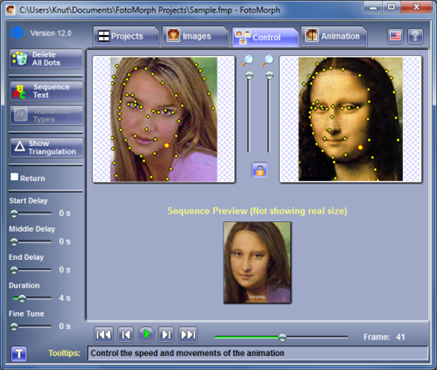Adjust the Middle Delay slider

14,242
